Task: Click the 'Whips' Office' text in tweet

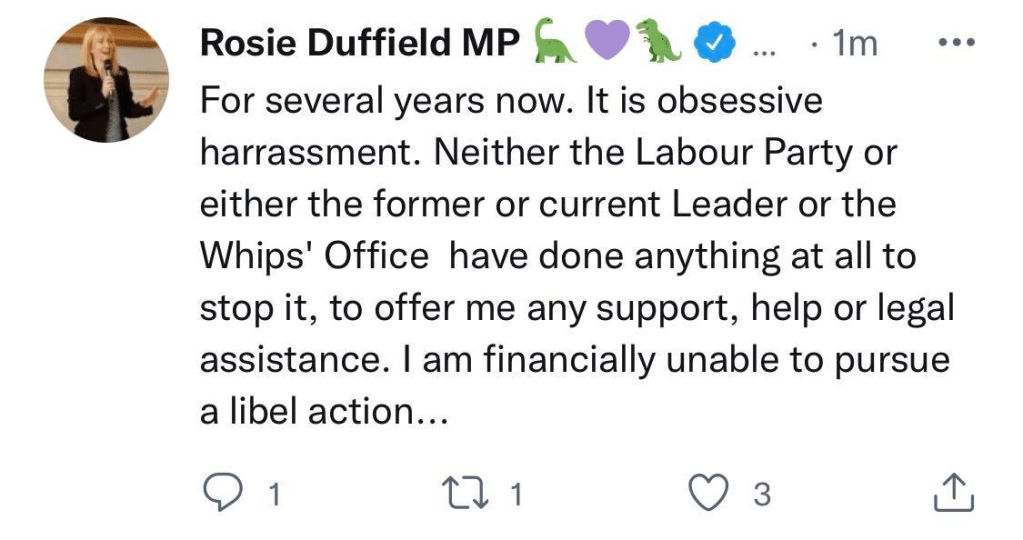Action: (314, 257)
